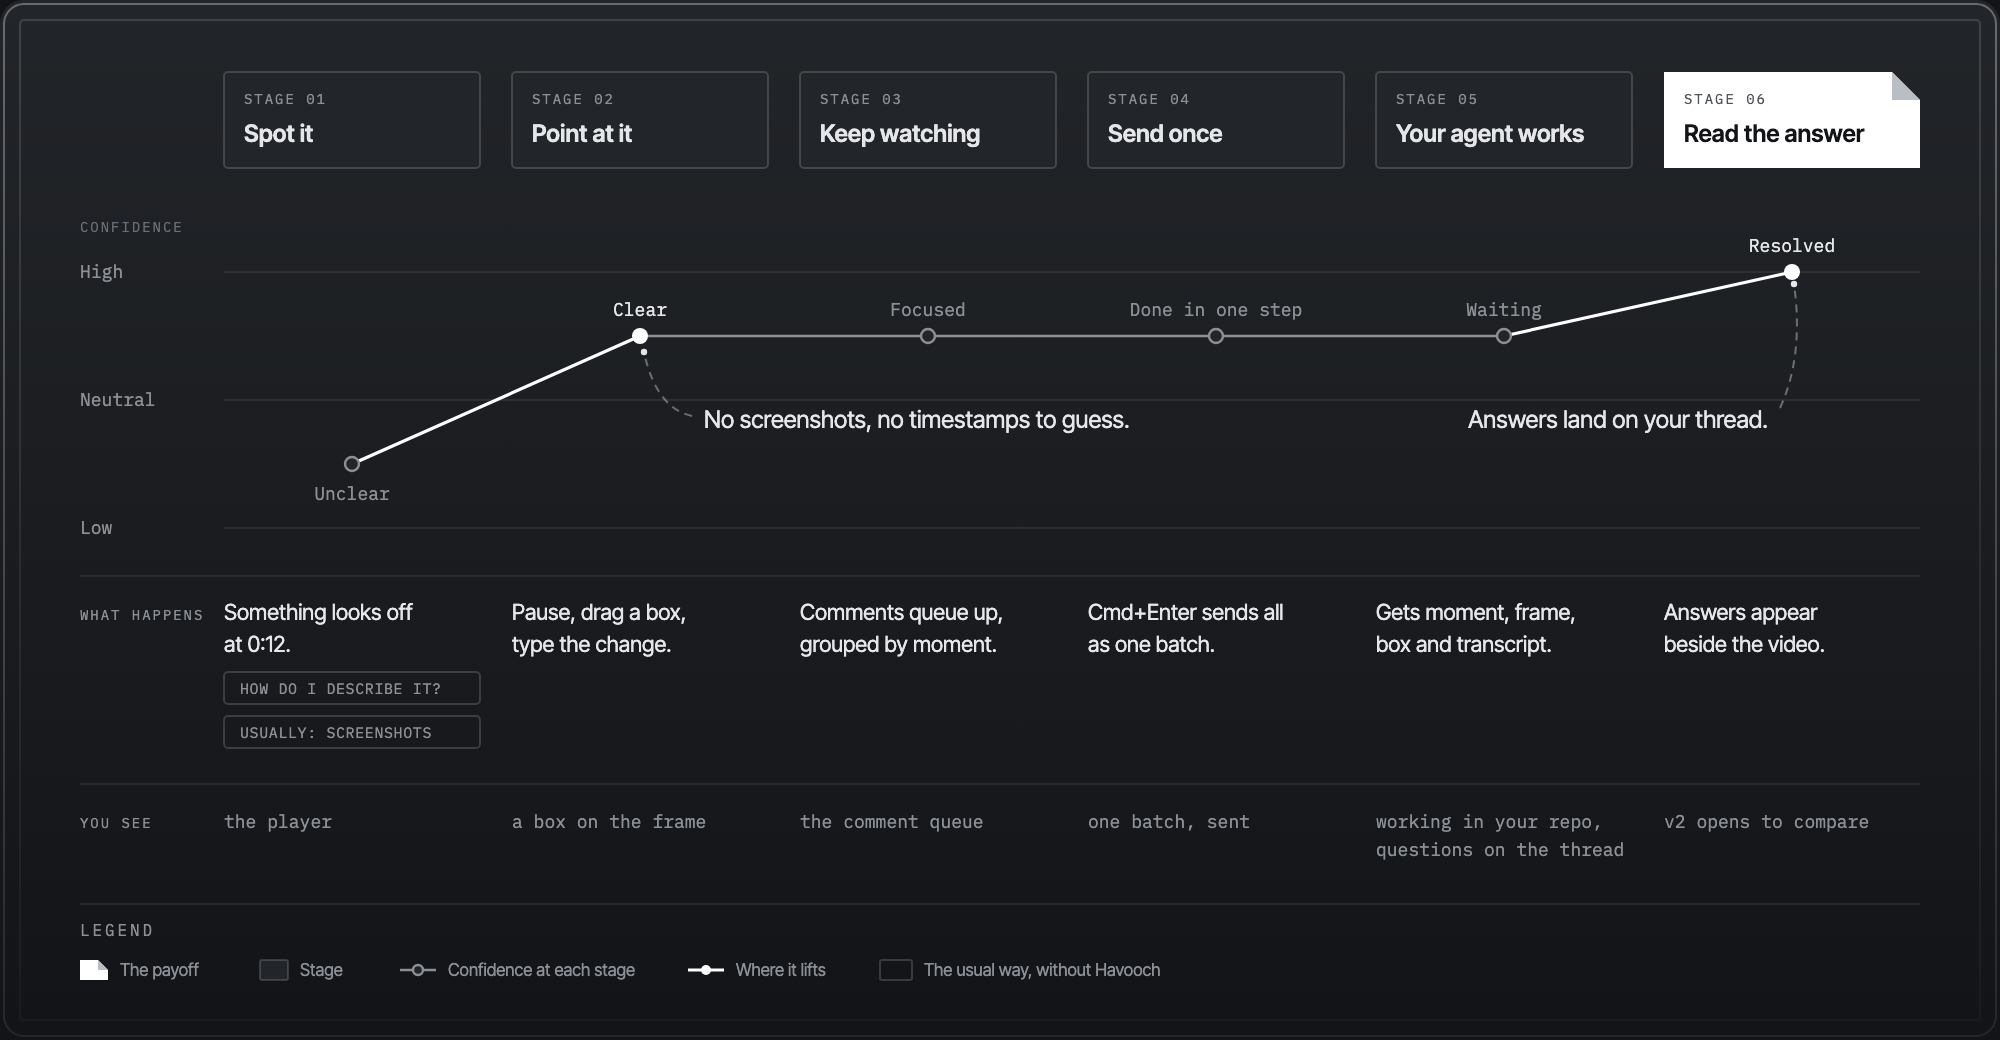Click the Confidence at each stage legend marker
The height and width of the screenshot is (1040, 2000).
(x=418, y=970)
